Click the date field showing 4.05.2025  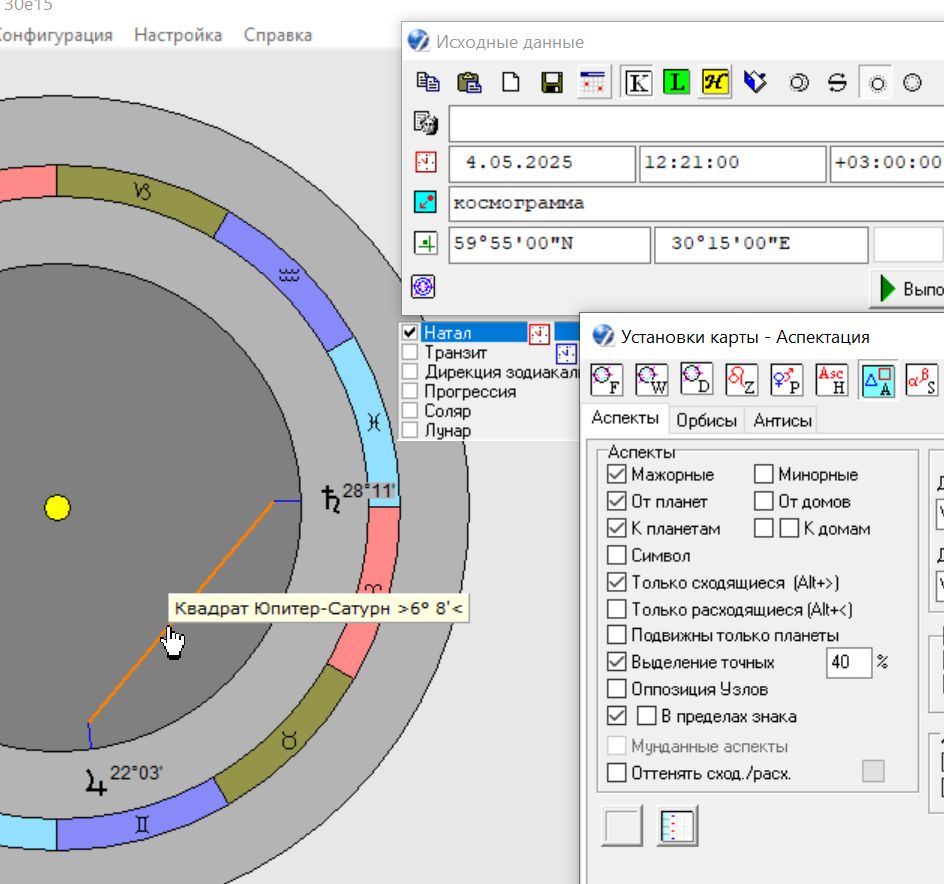click(x=542, y=163)
